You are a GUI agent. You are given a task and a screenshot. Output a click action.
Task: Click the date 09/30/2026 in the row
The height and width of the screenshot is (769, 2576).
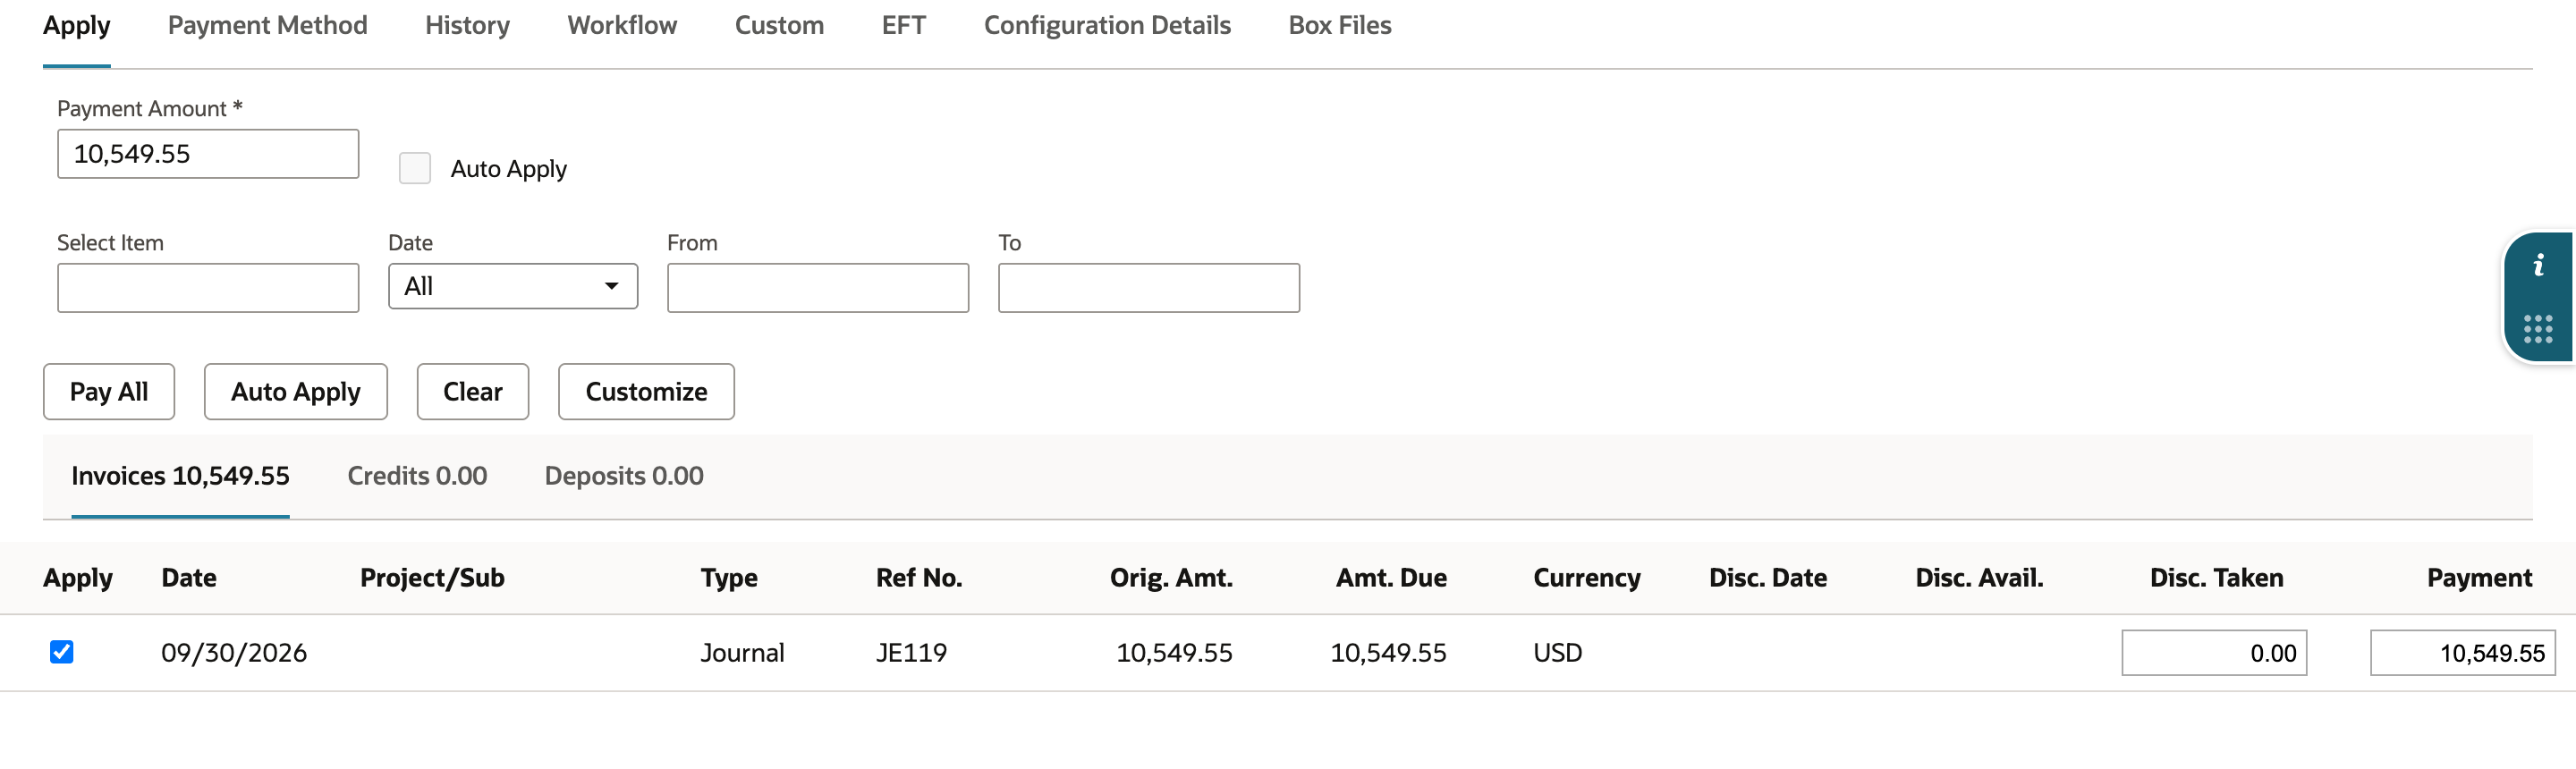click(234, 653)
